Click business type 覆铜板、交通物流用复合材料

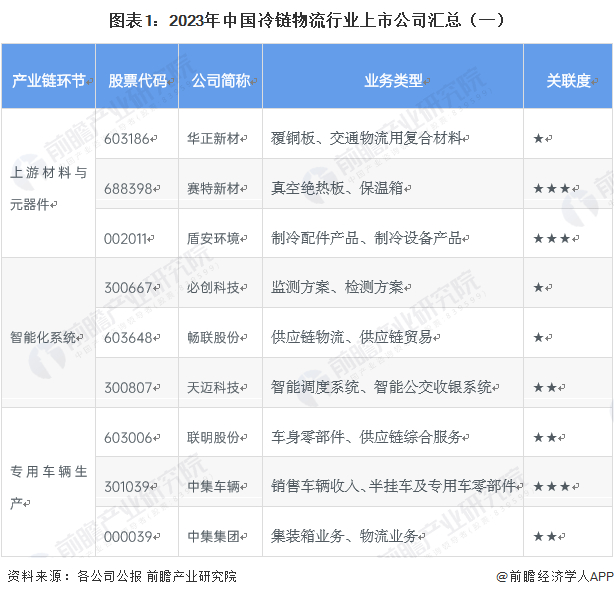(x=366, y=138)
